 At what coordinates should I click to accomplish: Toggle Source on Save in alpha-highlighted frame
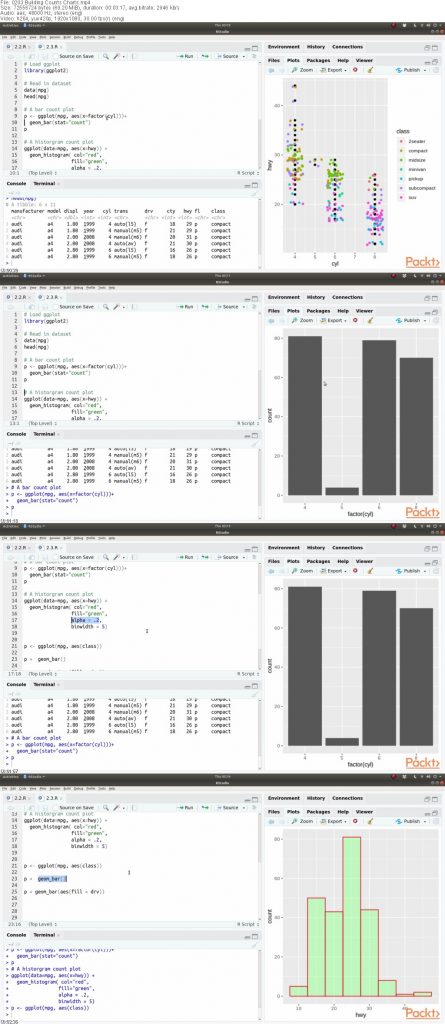pos(73,557)
